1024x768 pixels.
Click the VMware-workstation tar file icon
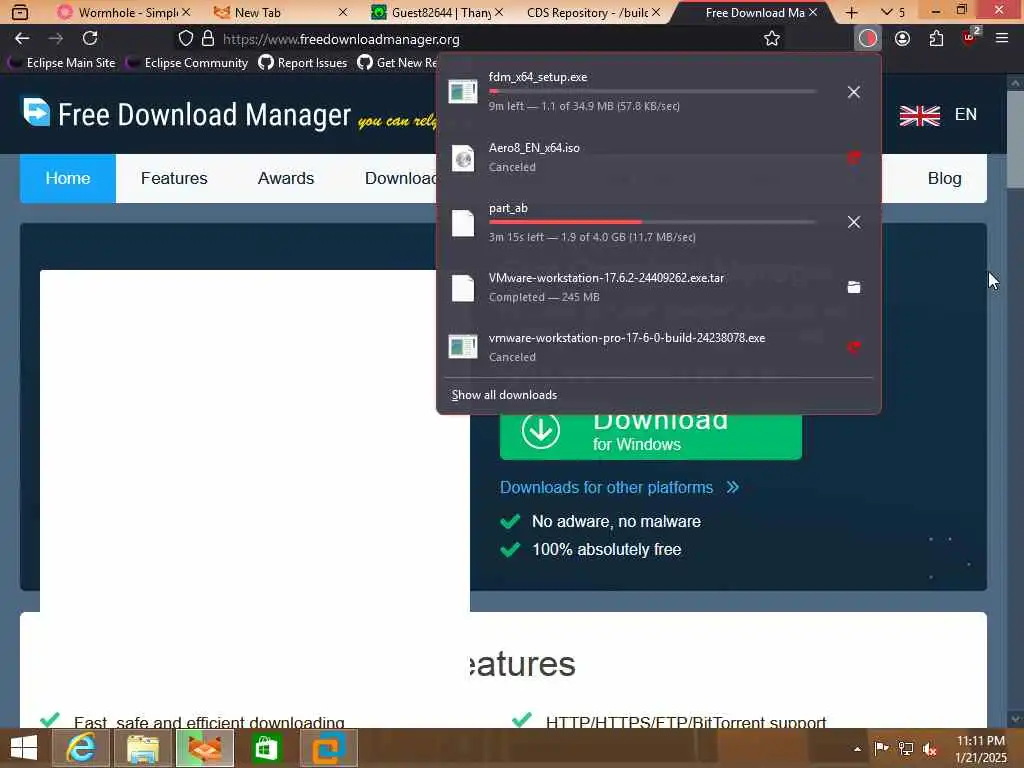(x=463, y=287)
